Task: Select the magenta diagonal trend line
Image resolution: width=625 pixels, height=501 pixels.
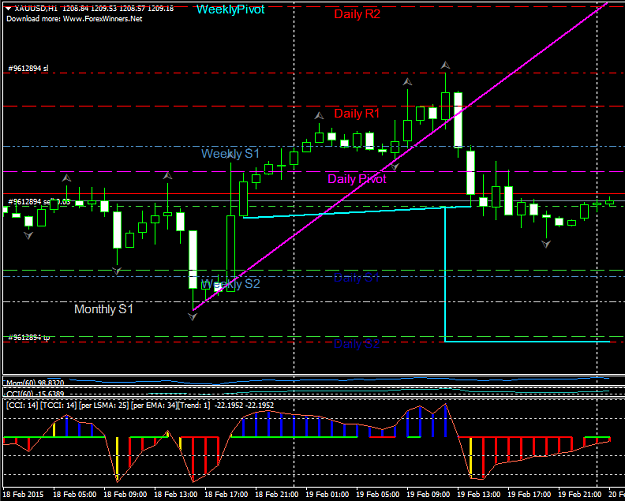Action: click(400, 157)
